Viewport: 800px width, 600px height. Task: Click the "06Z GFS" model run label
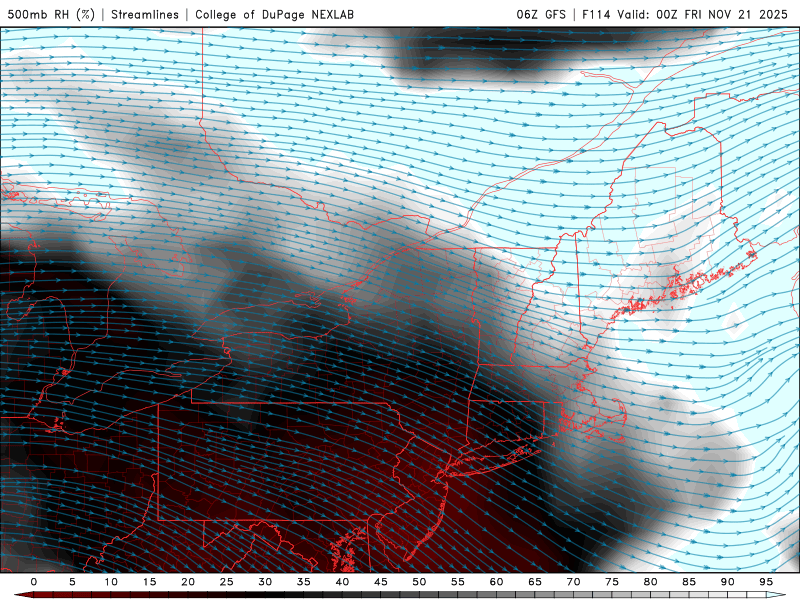[541, 14]
